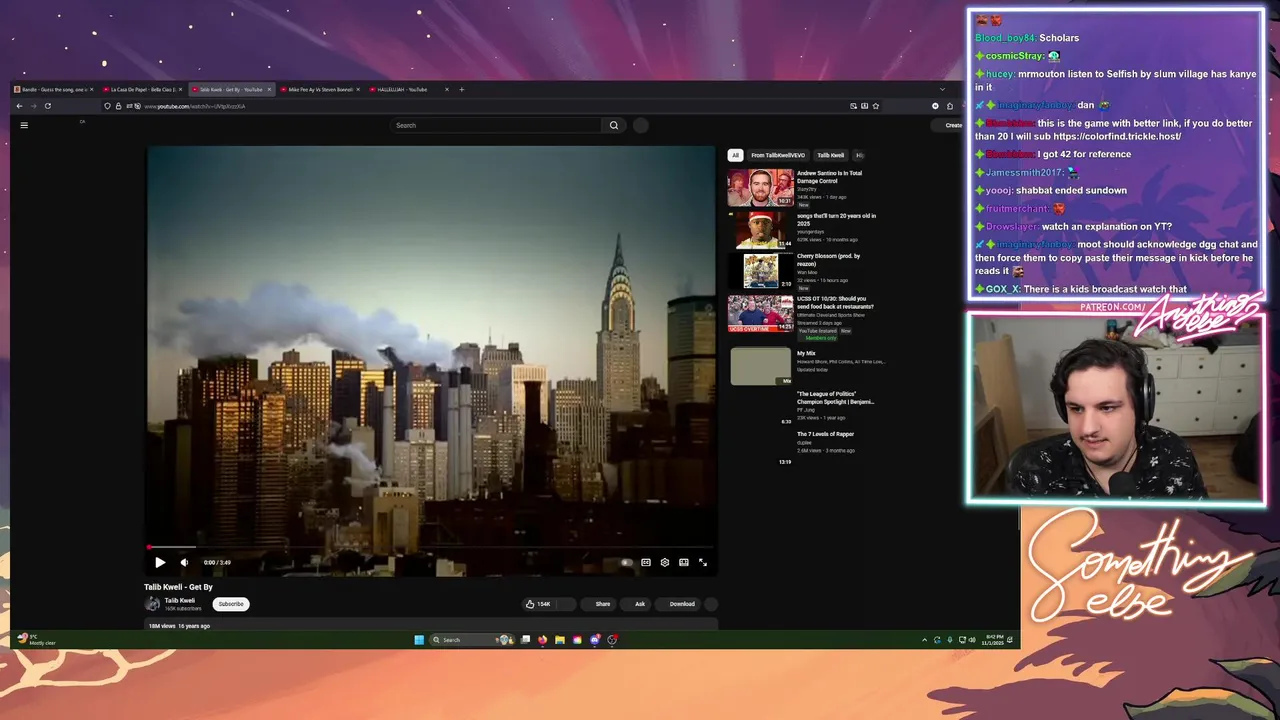This screenshot has height=720, width=1280.
Task: Select From TalibKweliVEVO filter chip
Action: click(x=778, y=155)
